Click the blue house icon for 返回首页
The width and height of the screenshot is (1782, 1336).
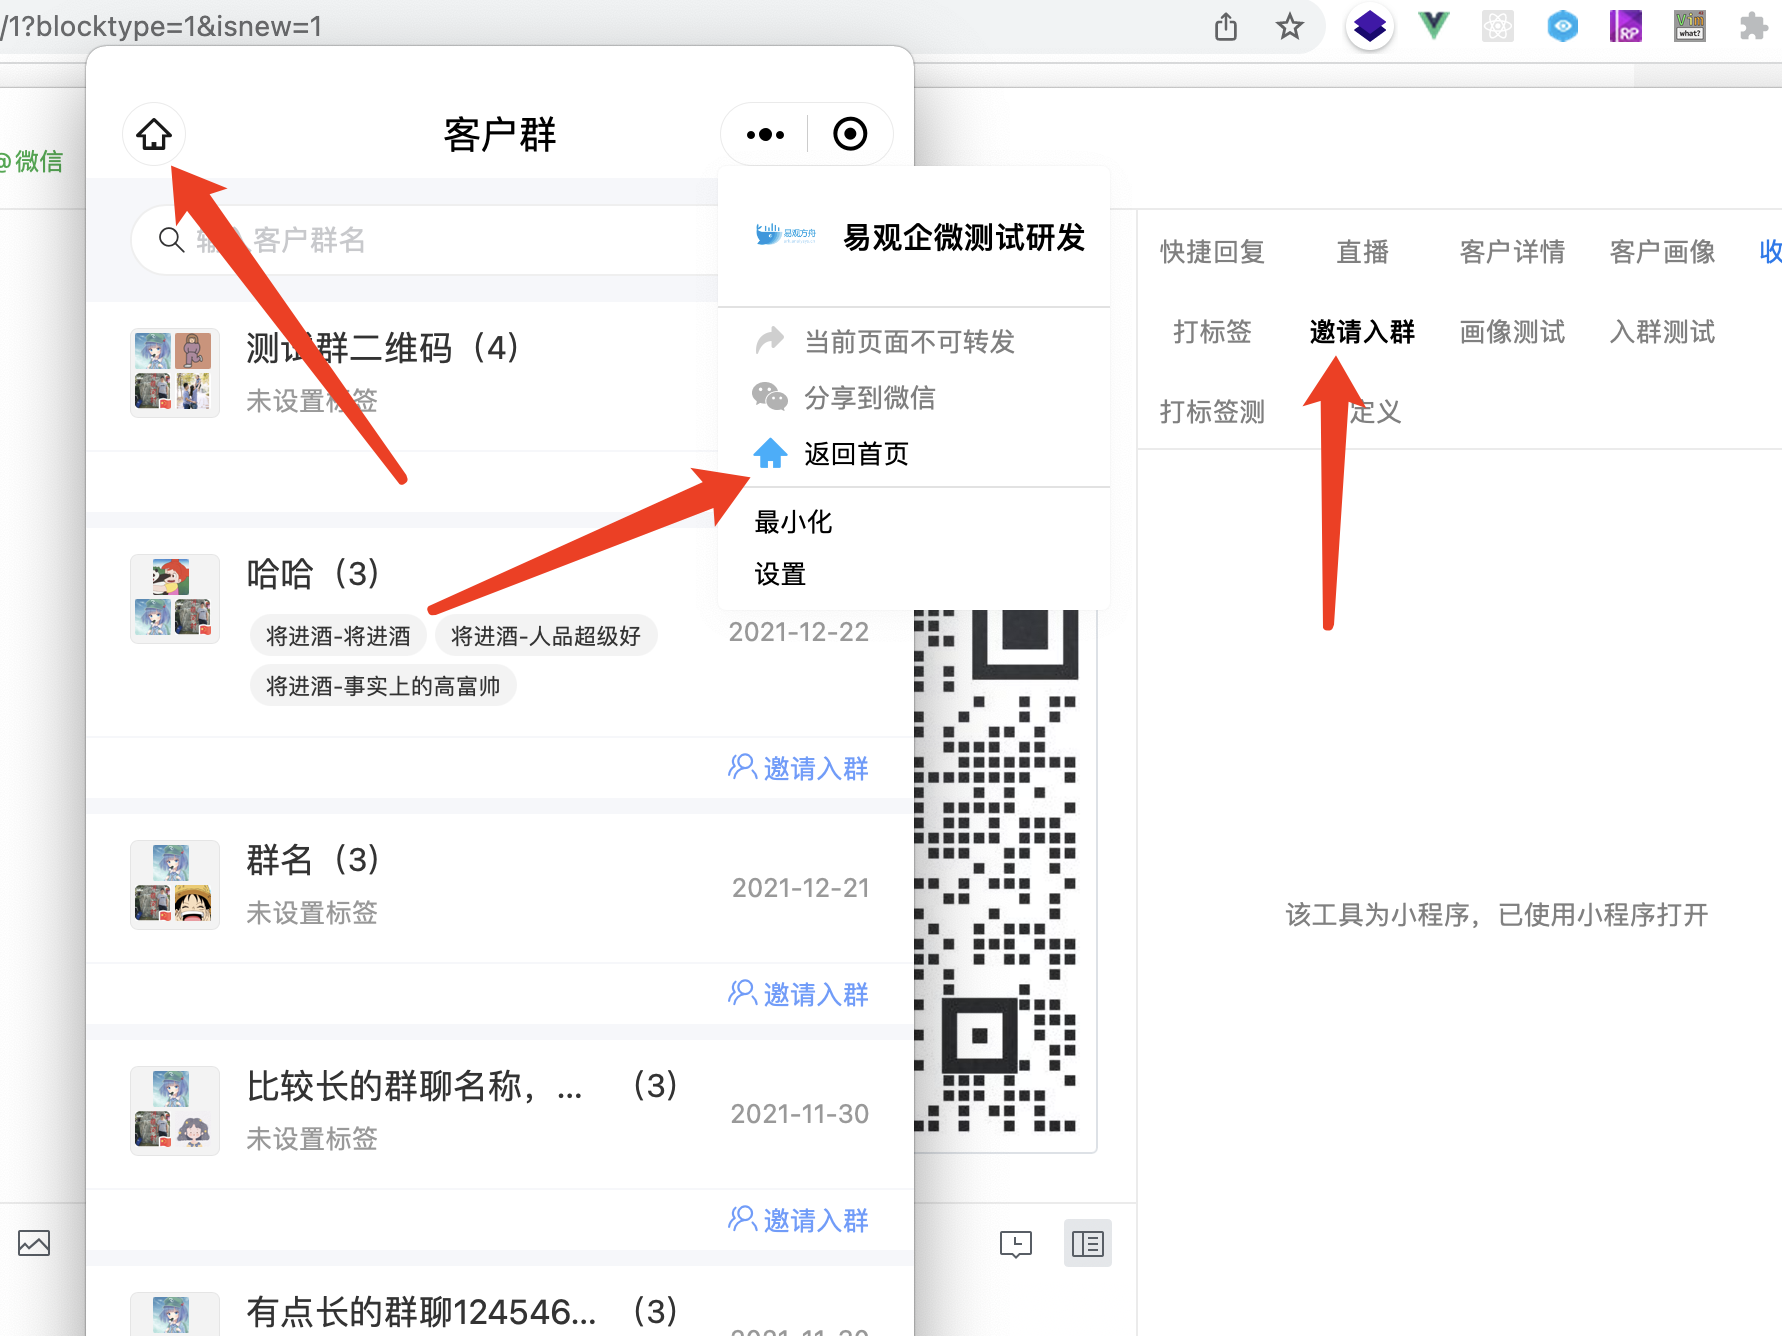pos(770,453)
